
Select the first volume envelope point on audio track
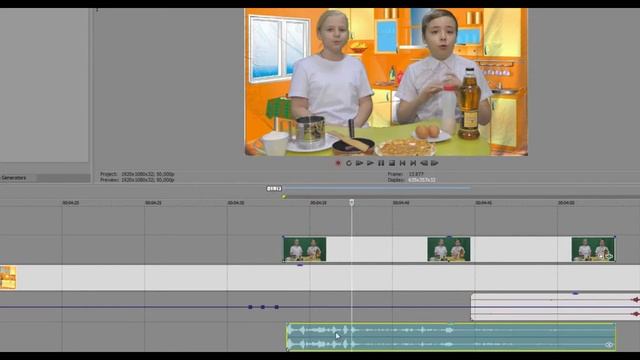(x=250, y=307)
